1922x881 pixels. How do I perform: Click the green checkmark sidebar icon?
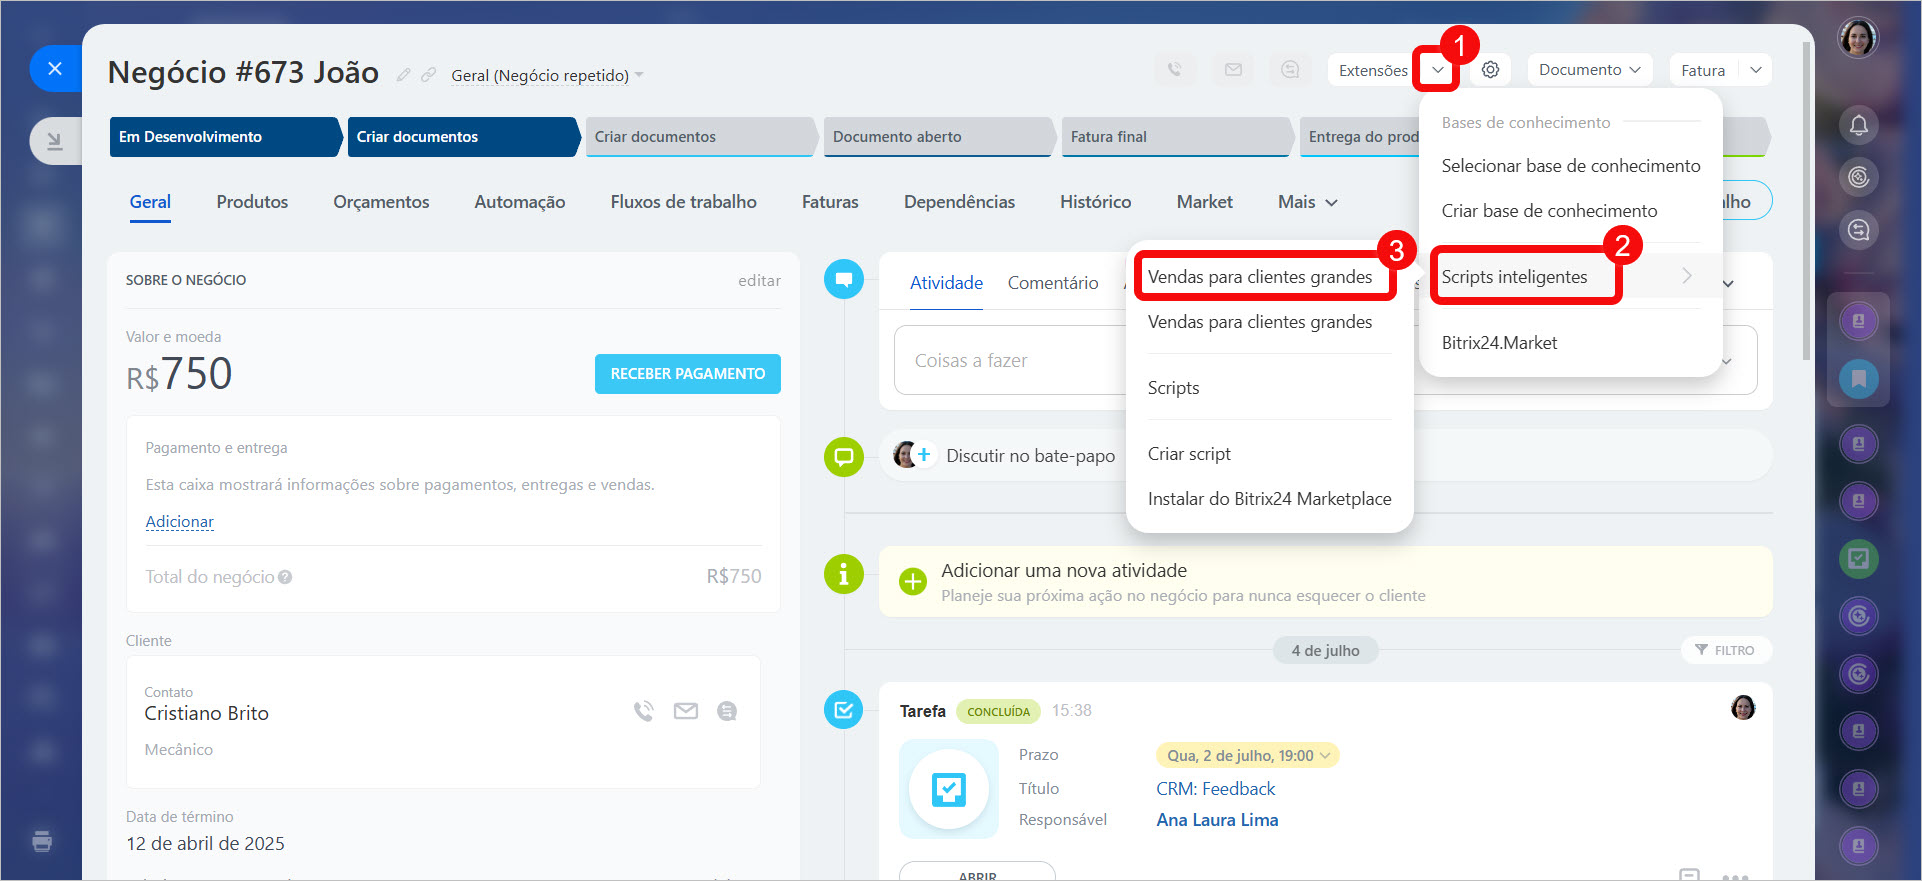pyautogui.click(x=1858, y=558)
